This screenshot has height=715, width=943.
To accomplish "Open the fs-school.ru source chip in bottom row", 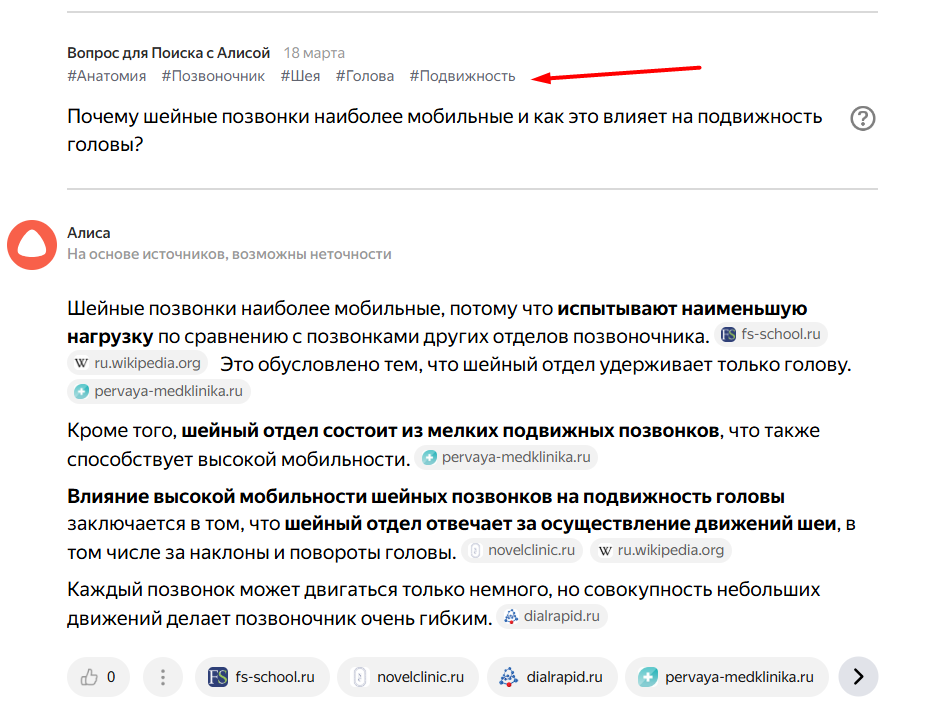I will pos(261,677).
